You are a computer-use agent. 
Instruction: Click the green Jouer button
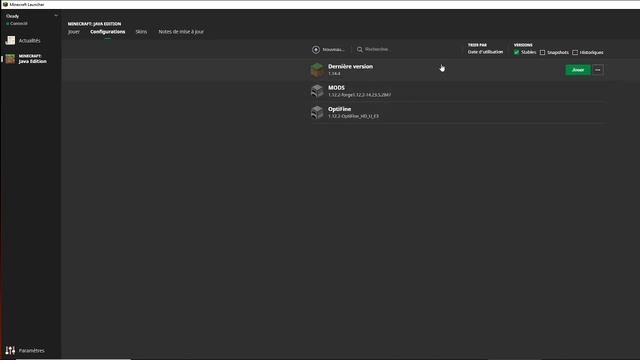tap(578, 70)
